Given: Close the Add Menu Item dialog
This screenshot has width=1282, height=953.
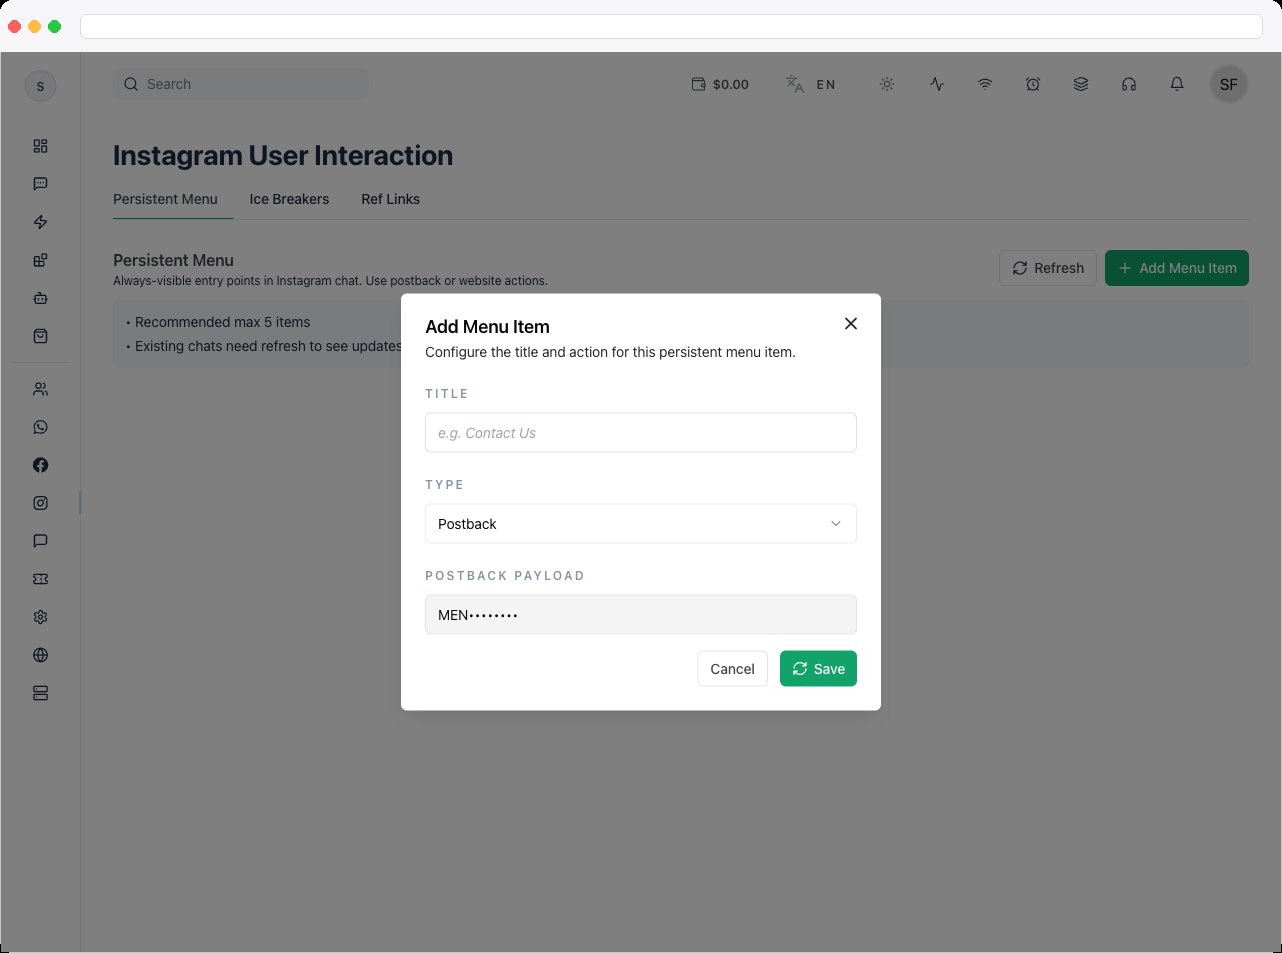Looking at the screenshot, I should pyautogui.click(x=851, y=323).
